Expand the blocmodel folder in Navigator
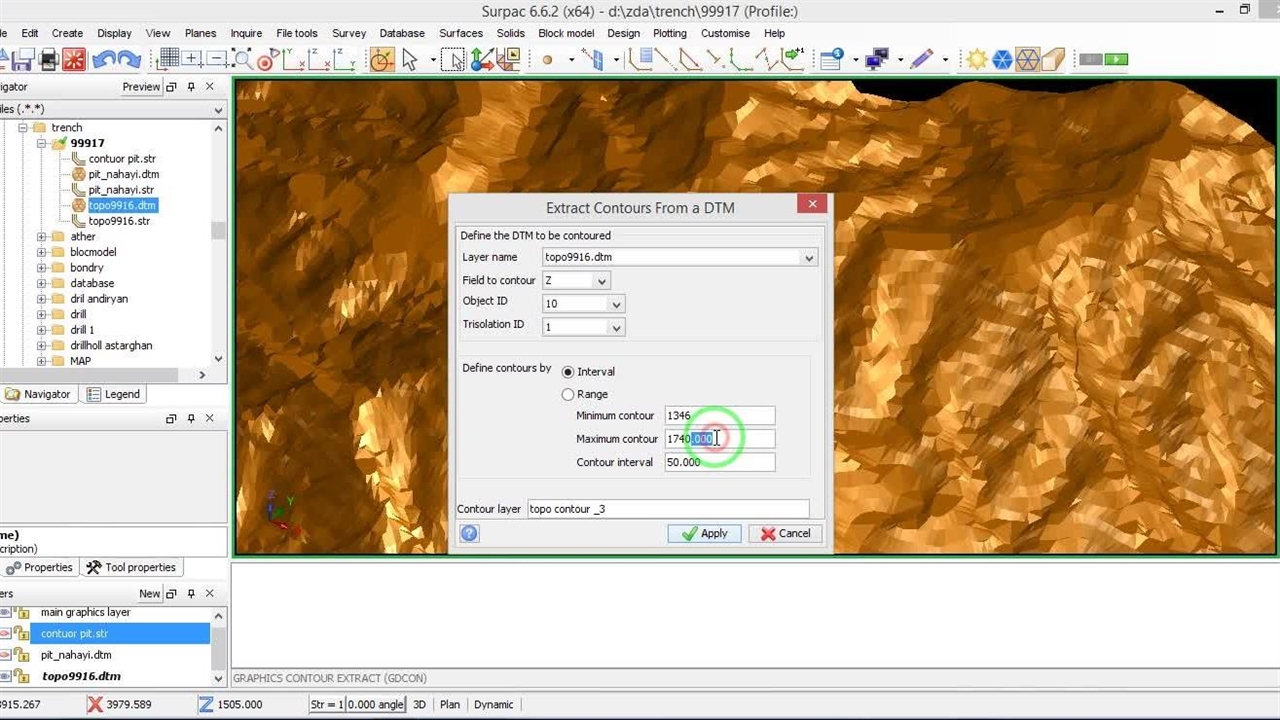The image size is (1280, 720). click(x=42, y=252)
